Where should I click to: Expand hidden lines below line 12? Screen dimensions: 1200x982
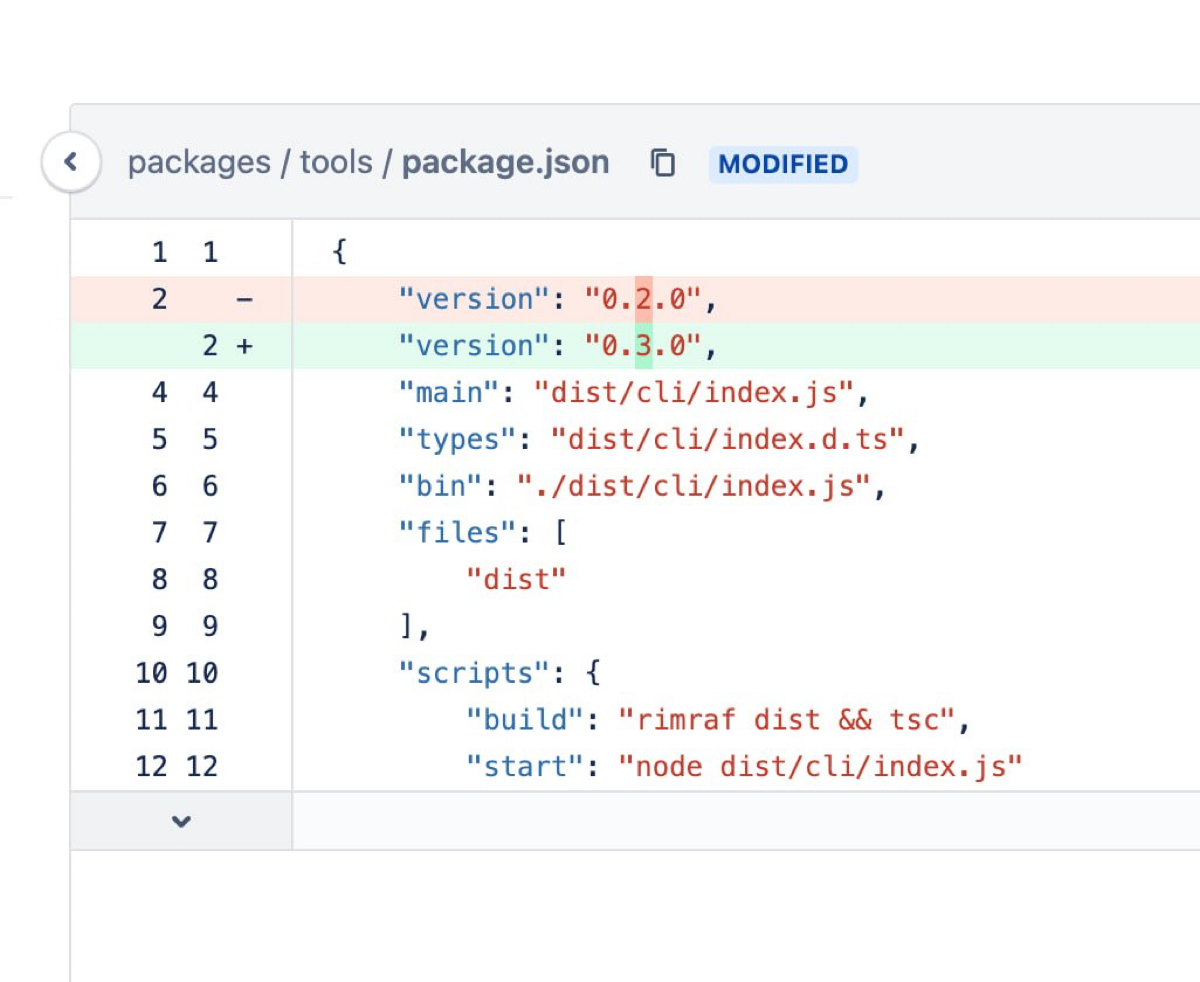pos(181,821)
